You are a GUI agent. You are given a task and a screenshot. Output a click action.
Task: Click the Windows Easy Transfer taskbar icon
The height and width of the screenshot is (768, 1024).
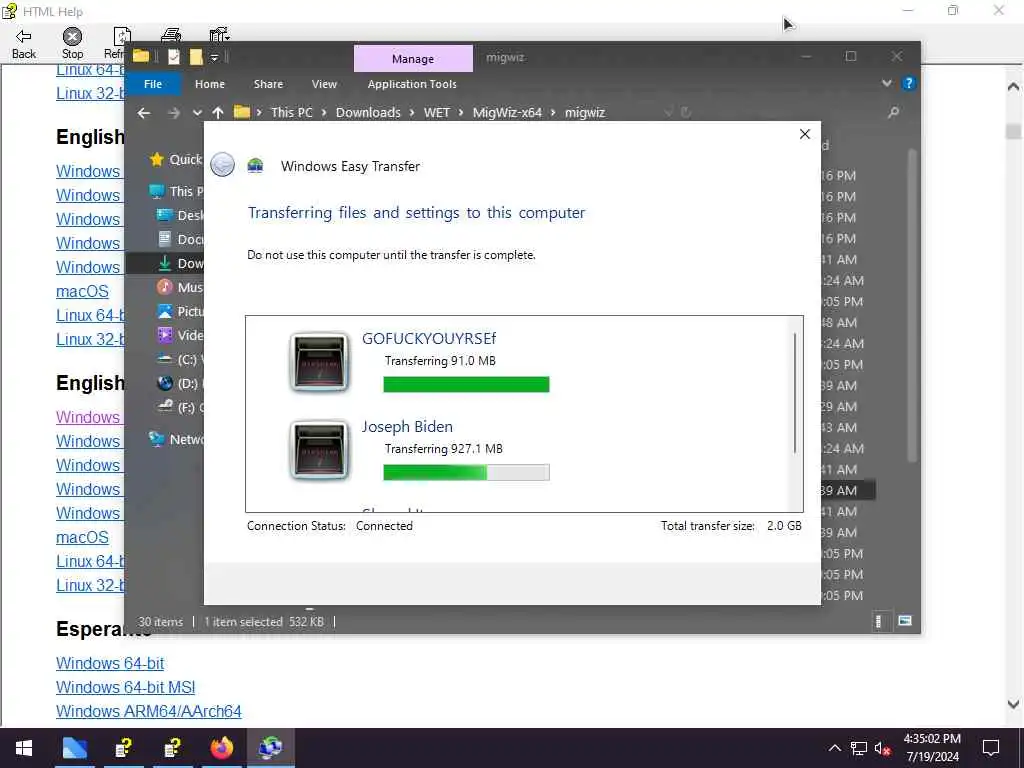[270, 748]
